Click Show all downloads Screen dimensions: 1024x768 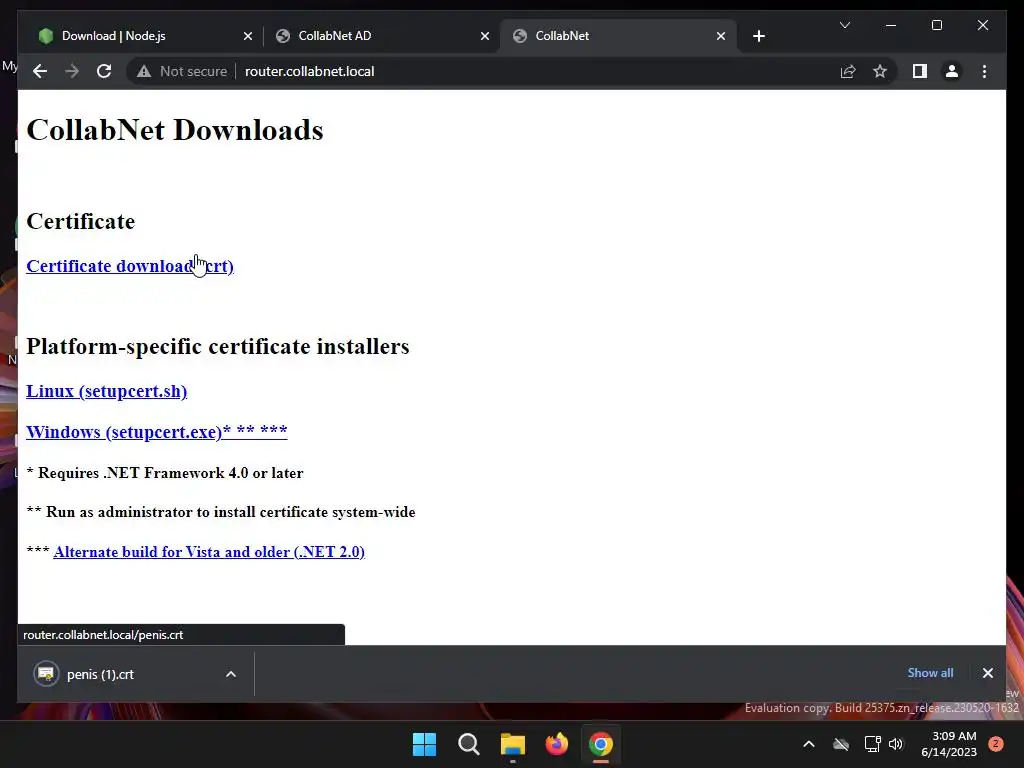930,673
